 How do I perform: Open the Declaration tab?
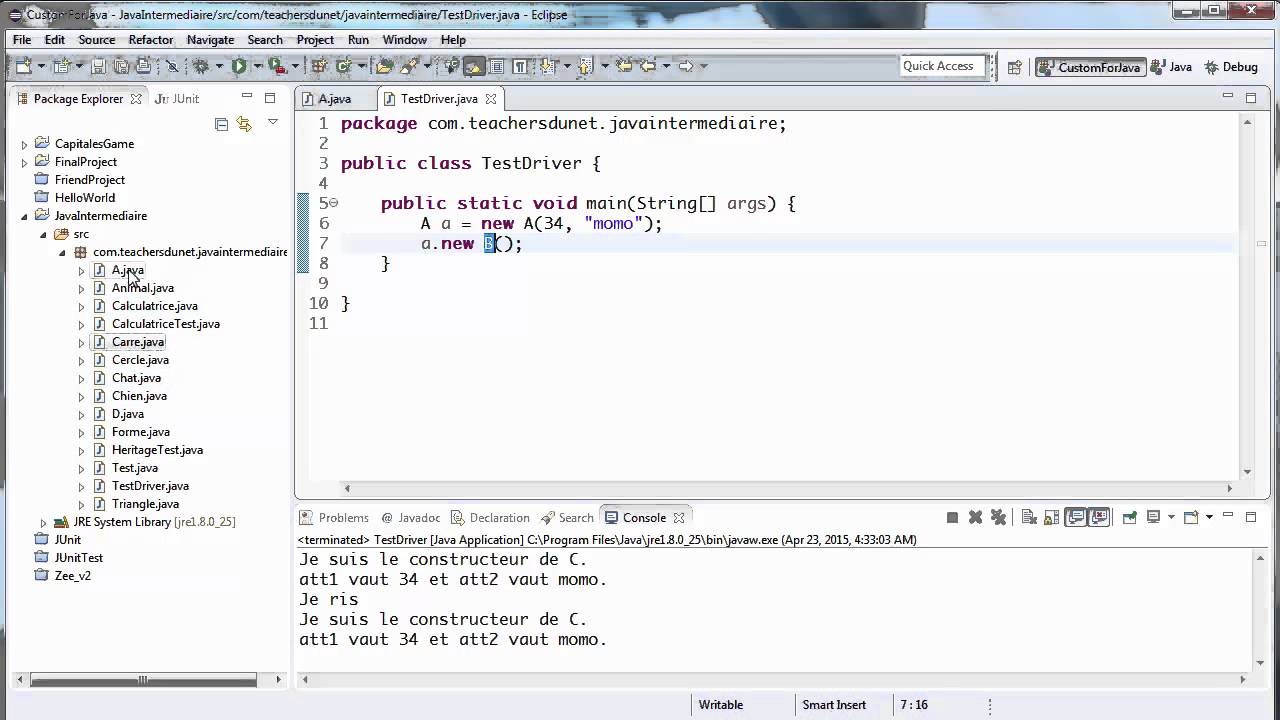pos(490,518)
